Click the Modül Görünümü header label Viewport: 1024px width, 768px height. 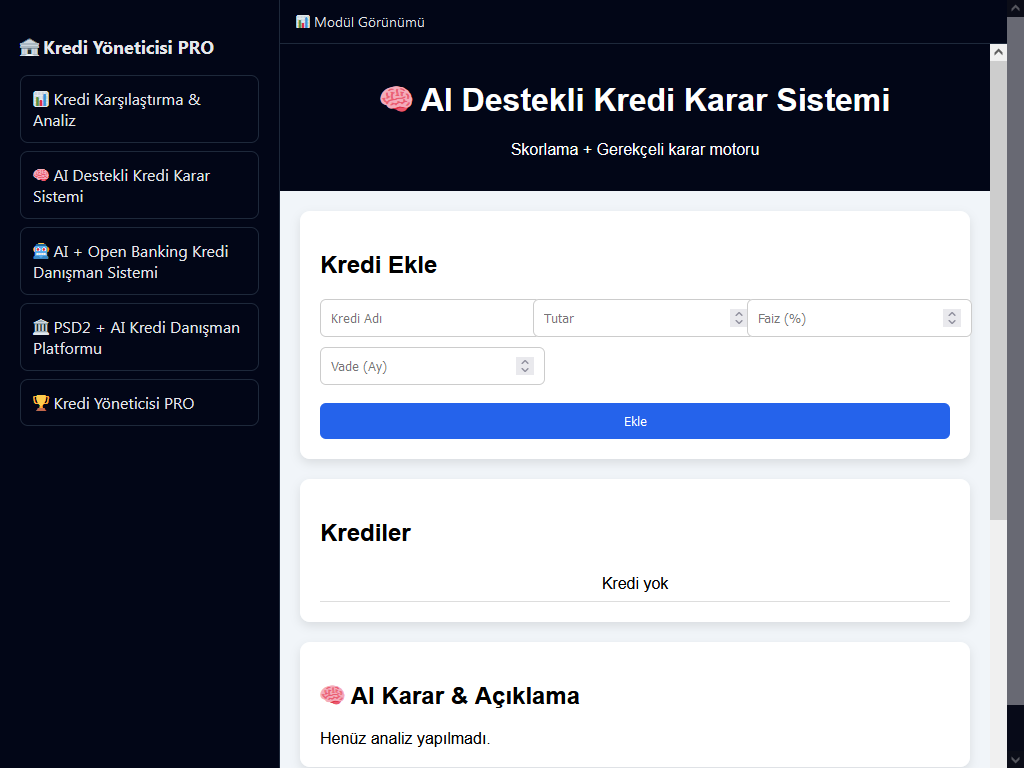pyautogui.click(x=369, y=22)
